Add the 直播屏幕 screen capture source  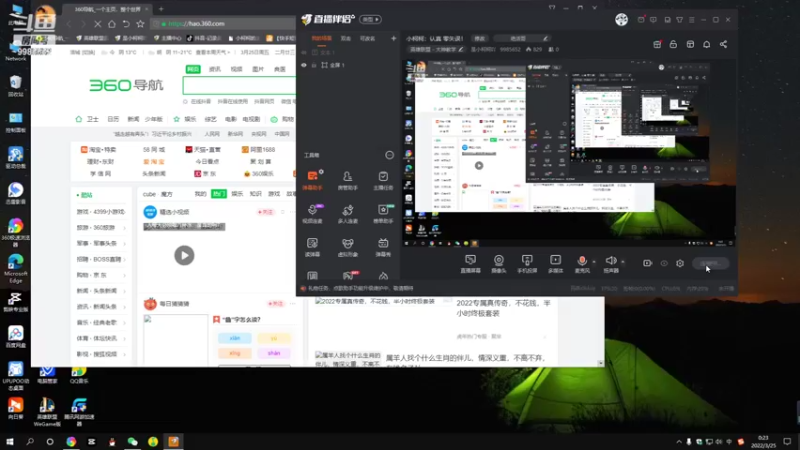pos(470,264)
